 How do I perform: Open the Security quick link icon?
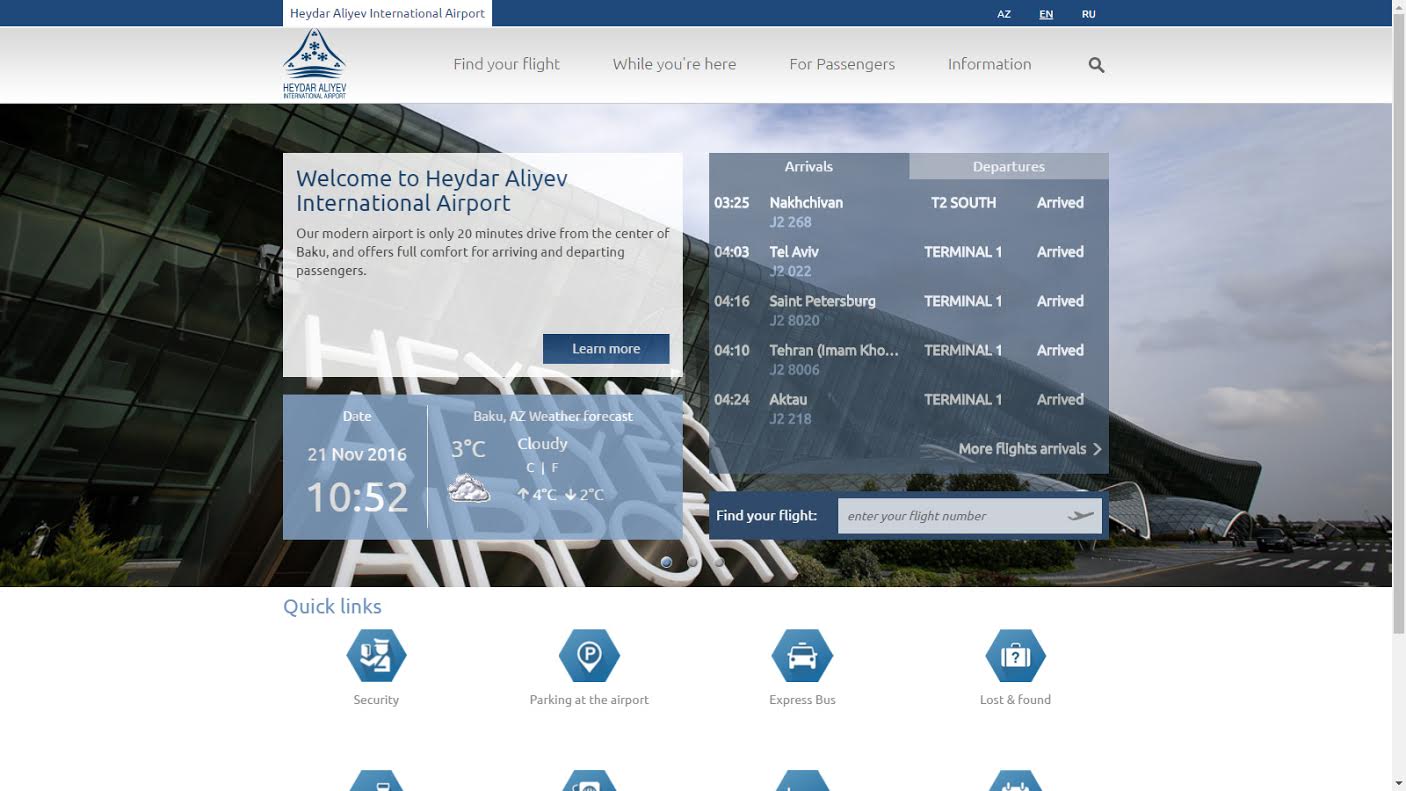pos(376,656)
